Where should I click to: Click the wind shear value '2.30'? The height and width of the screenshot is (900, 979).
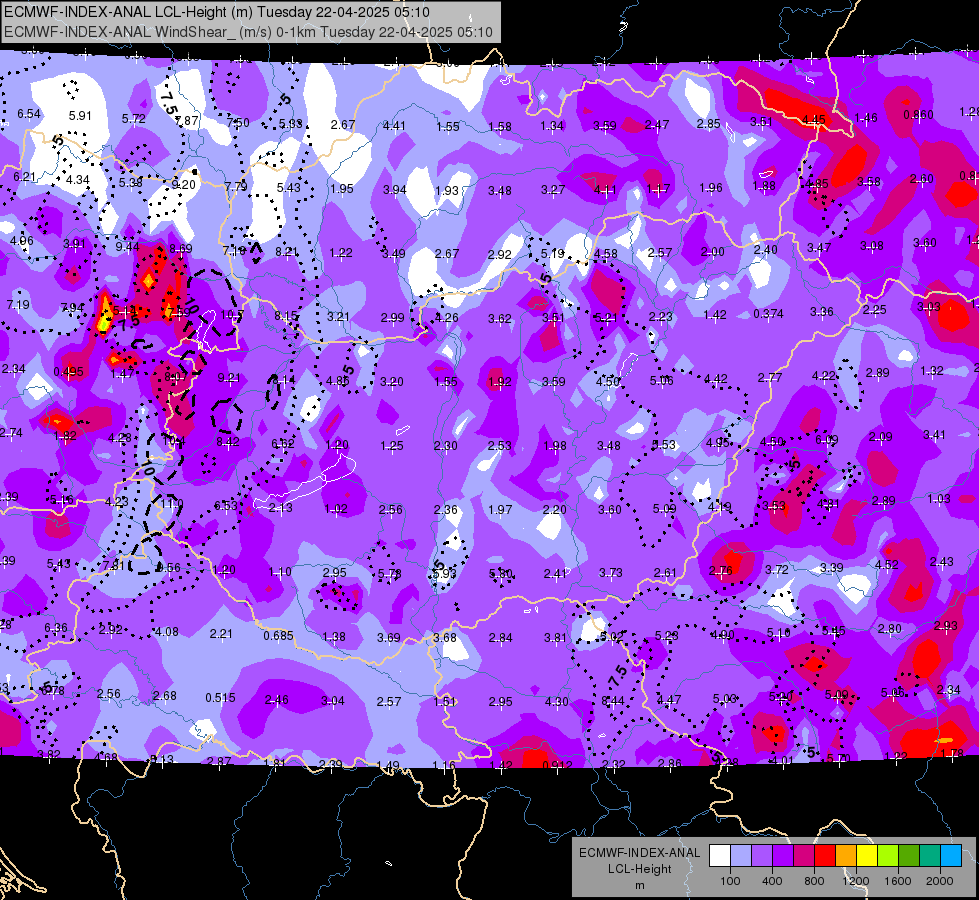446,446
